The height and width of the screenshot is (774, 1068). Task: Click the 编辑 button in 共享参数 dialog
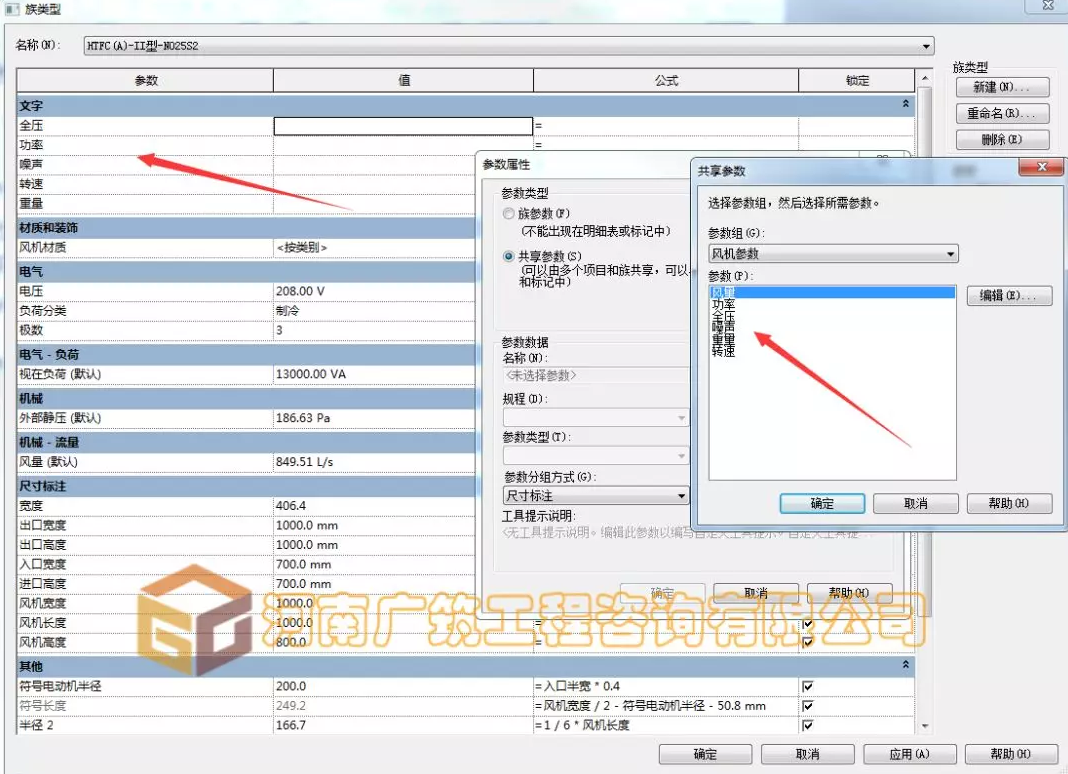click(x=1008, y=296)
